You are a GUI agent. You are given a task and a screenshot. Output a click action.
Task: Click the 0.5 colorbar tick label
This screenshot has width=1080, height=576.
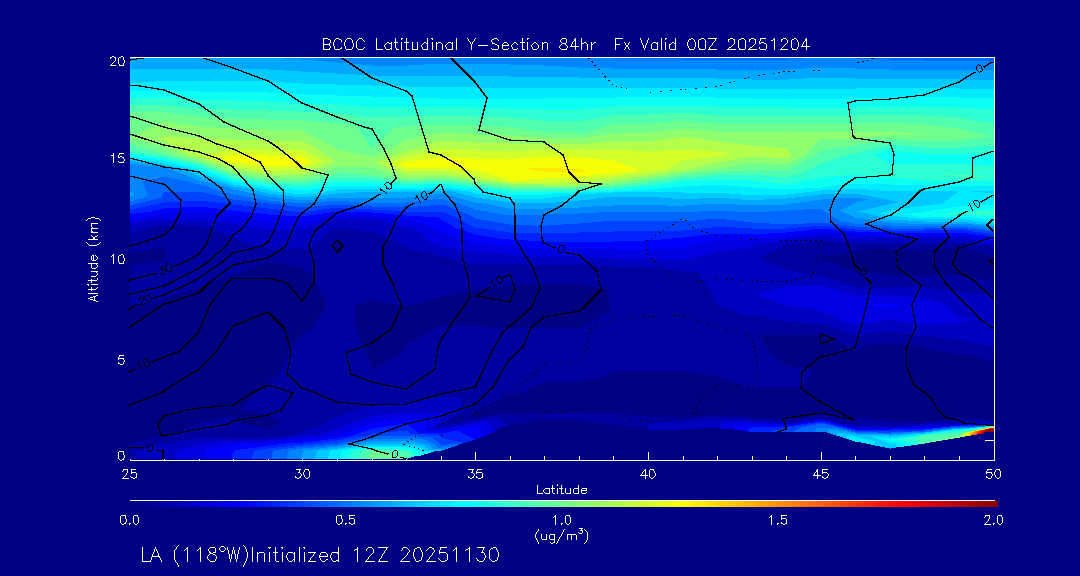(345, 520)
